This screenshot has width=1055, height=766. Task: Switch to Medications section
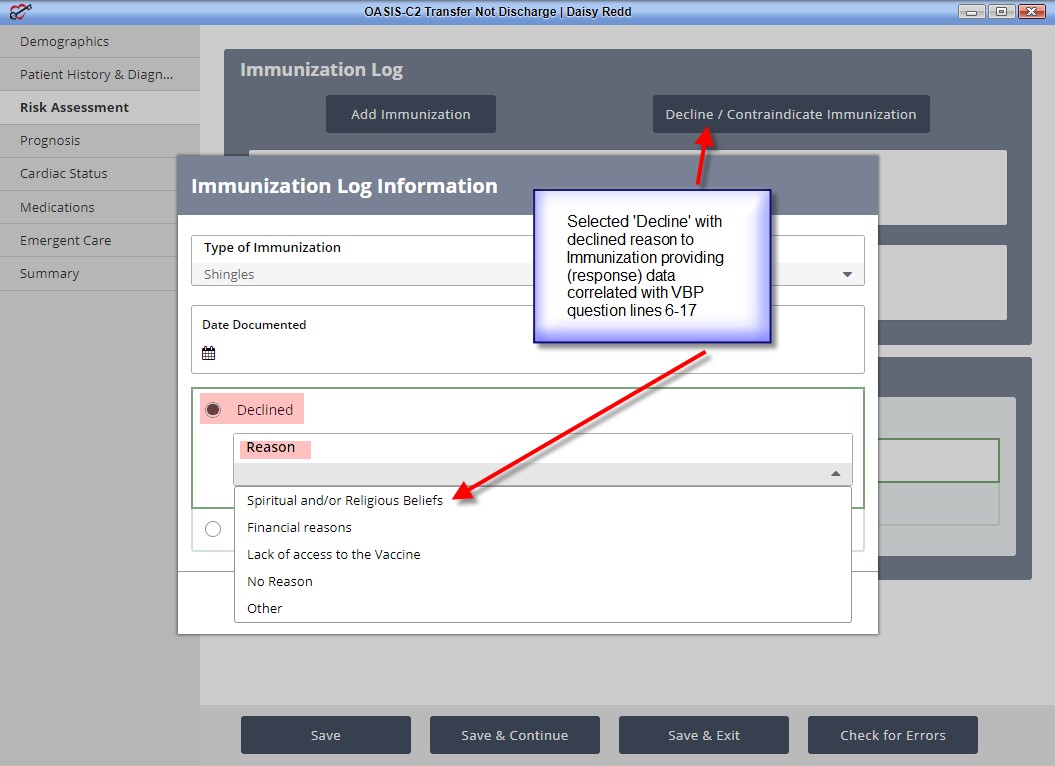pos(57,207)
